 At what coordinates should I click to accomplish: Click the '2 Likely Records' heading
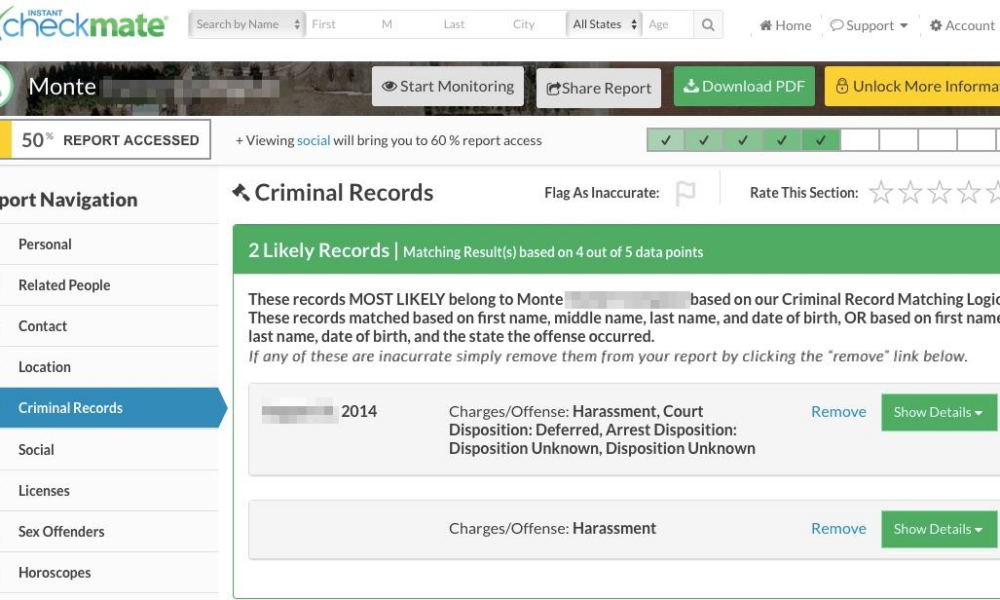319,251
